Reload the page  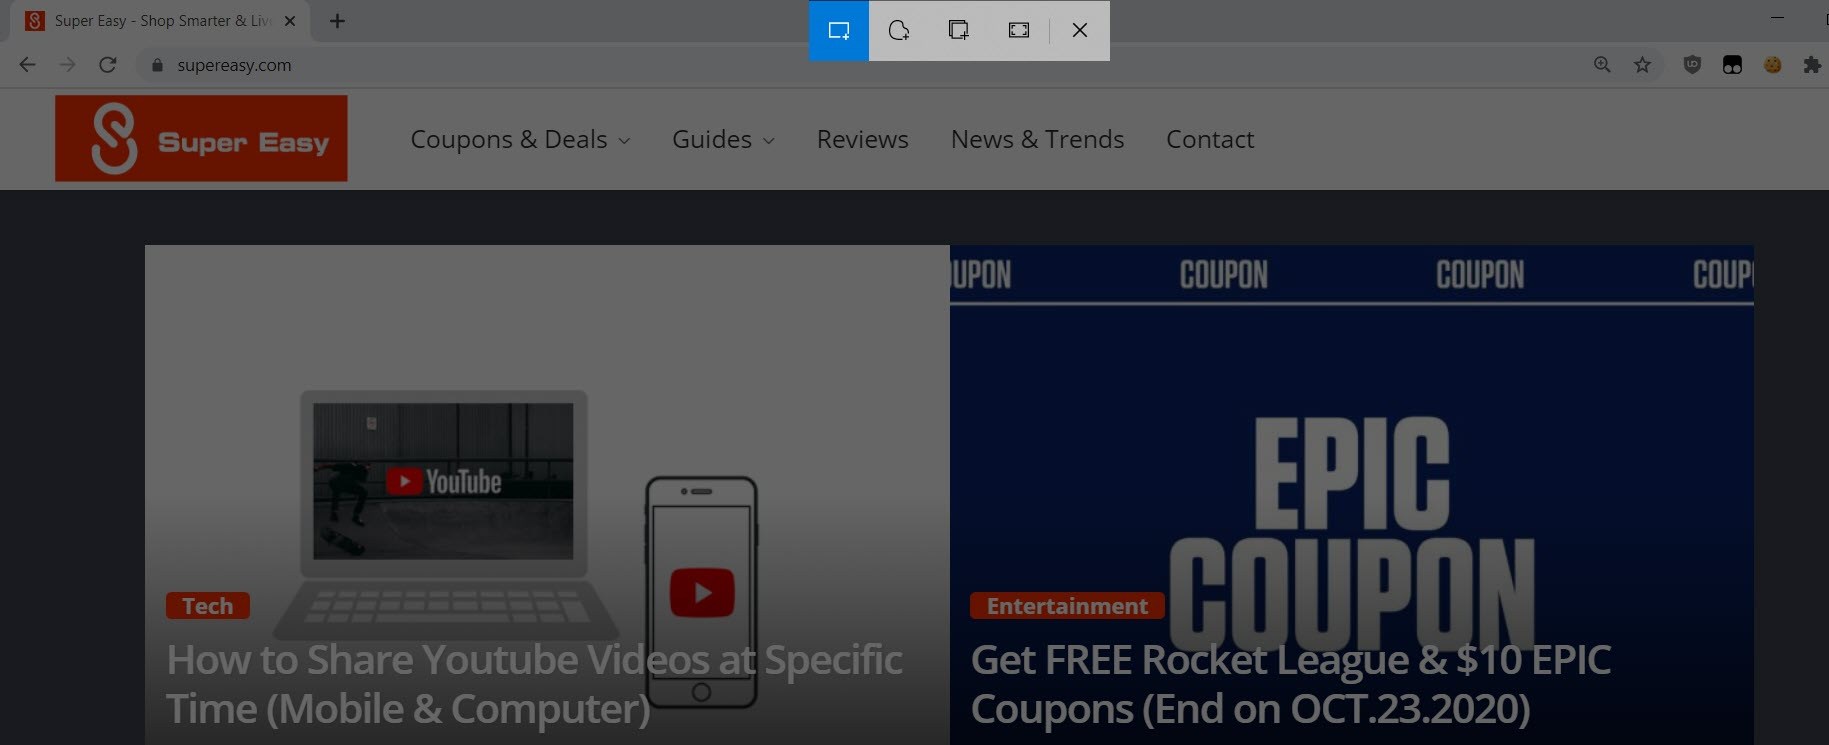coord(108,65)
